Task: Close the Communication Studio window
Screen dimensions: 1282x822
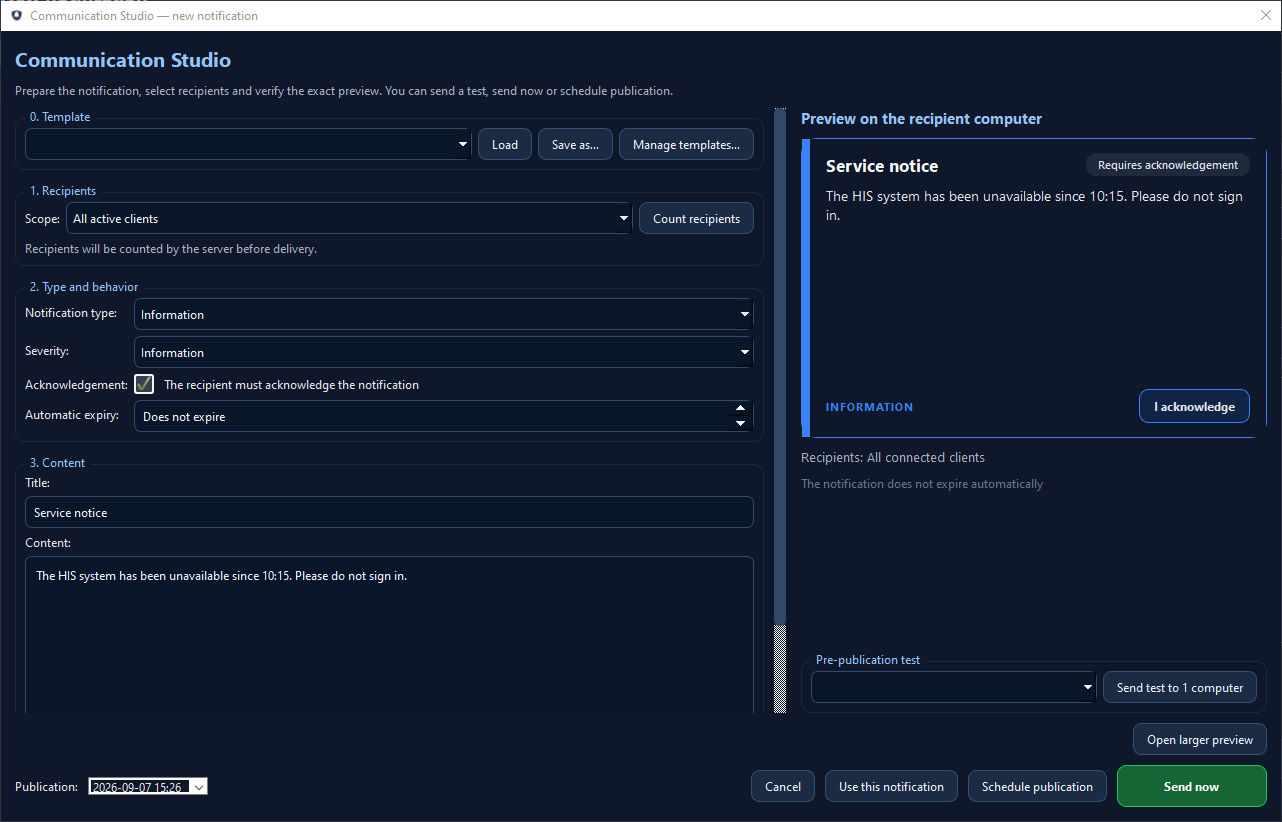Action: (x=1265, y=15)
